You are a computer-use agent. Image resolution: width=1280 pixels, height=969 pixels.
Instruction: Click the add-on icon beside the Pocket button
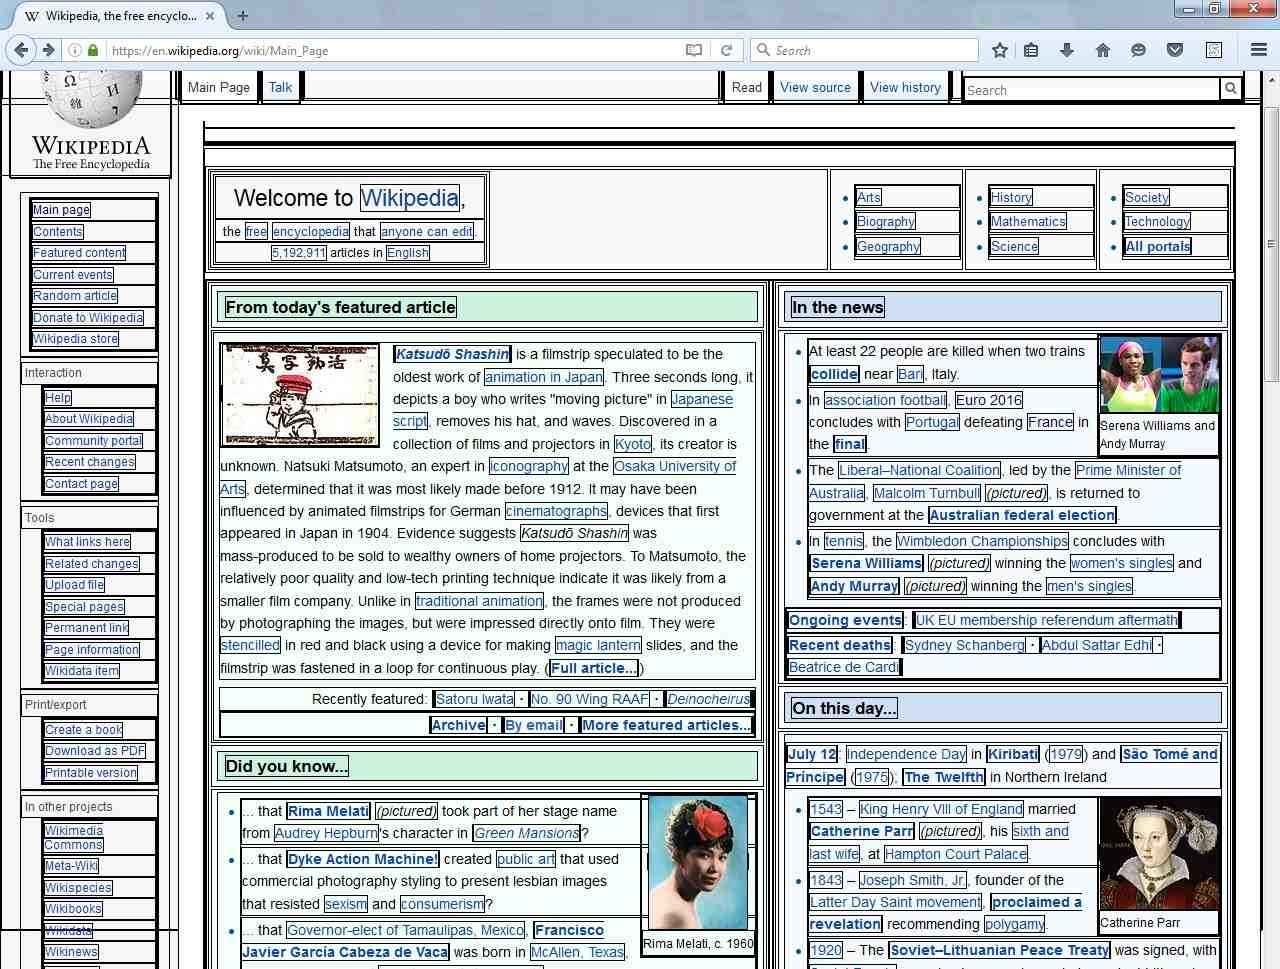pos(1214,50)
